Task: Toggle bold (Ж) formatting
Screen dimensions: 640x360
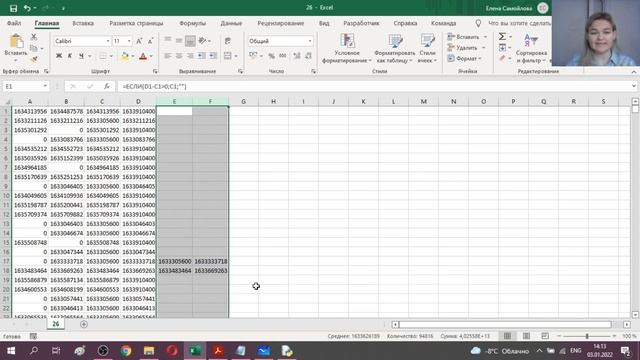Action: 59,56
